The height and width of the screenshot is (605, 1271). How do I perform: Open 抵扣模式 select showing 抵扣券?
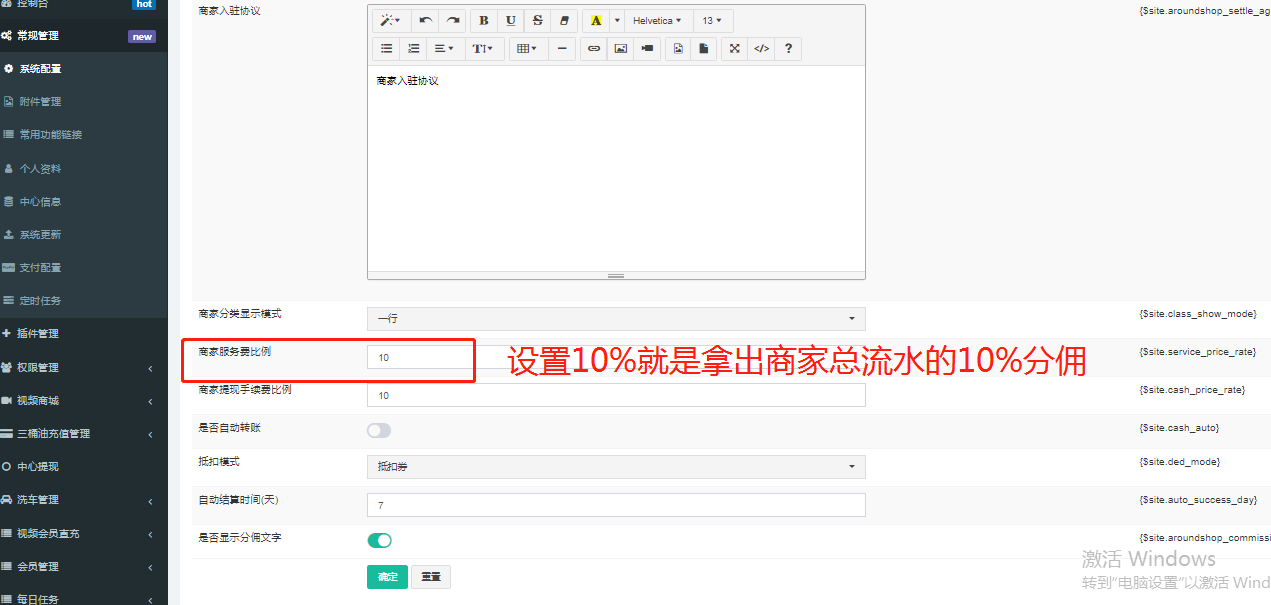pos(616,467)
